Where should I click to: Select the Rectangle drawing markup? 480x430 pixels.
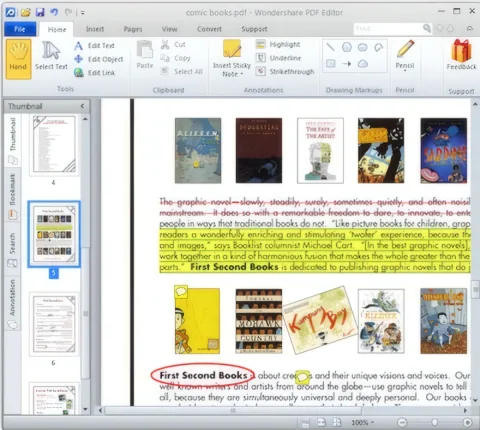(x=330, y=63)
